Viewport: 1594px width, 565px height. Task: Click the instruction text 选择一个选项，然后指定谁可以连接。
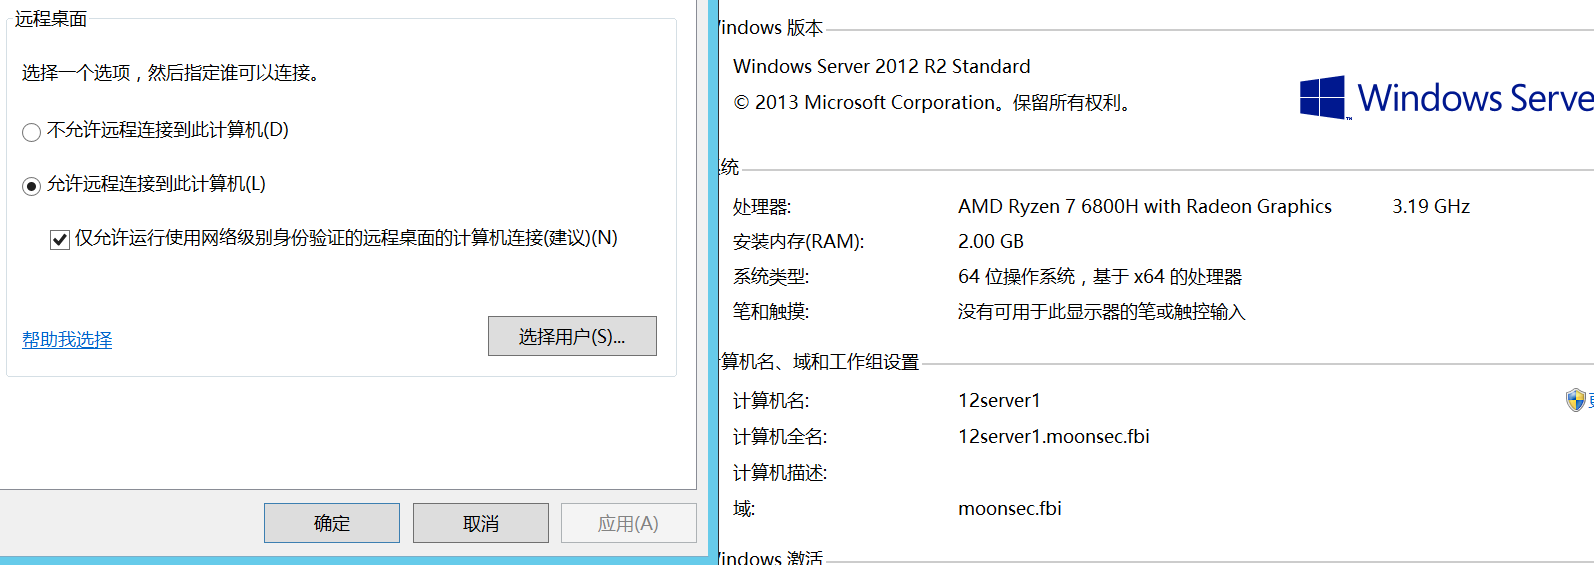tap(171, 73)
